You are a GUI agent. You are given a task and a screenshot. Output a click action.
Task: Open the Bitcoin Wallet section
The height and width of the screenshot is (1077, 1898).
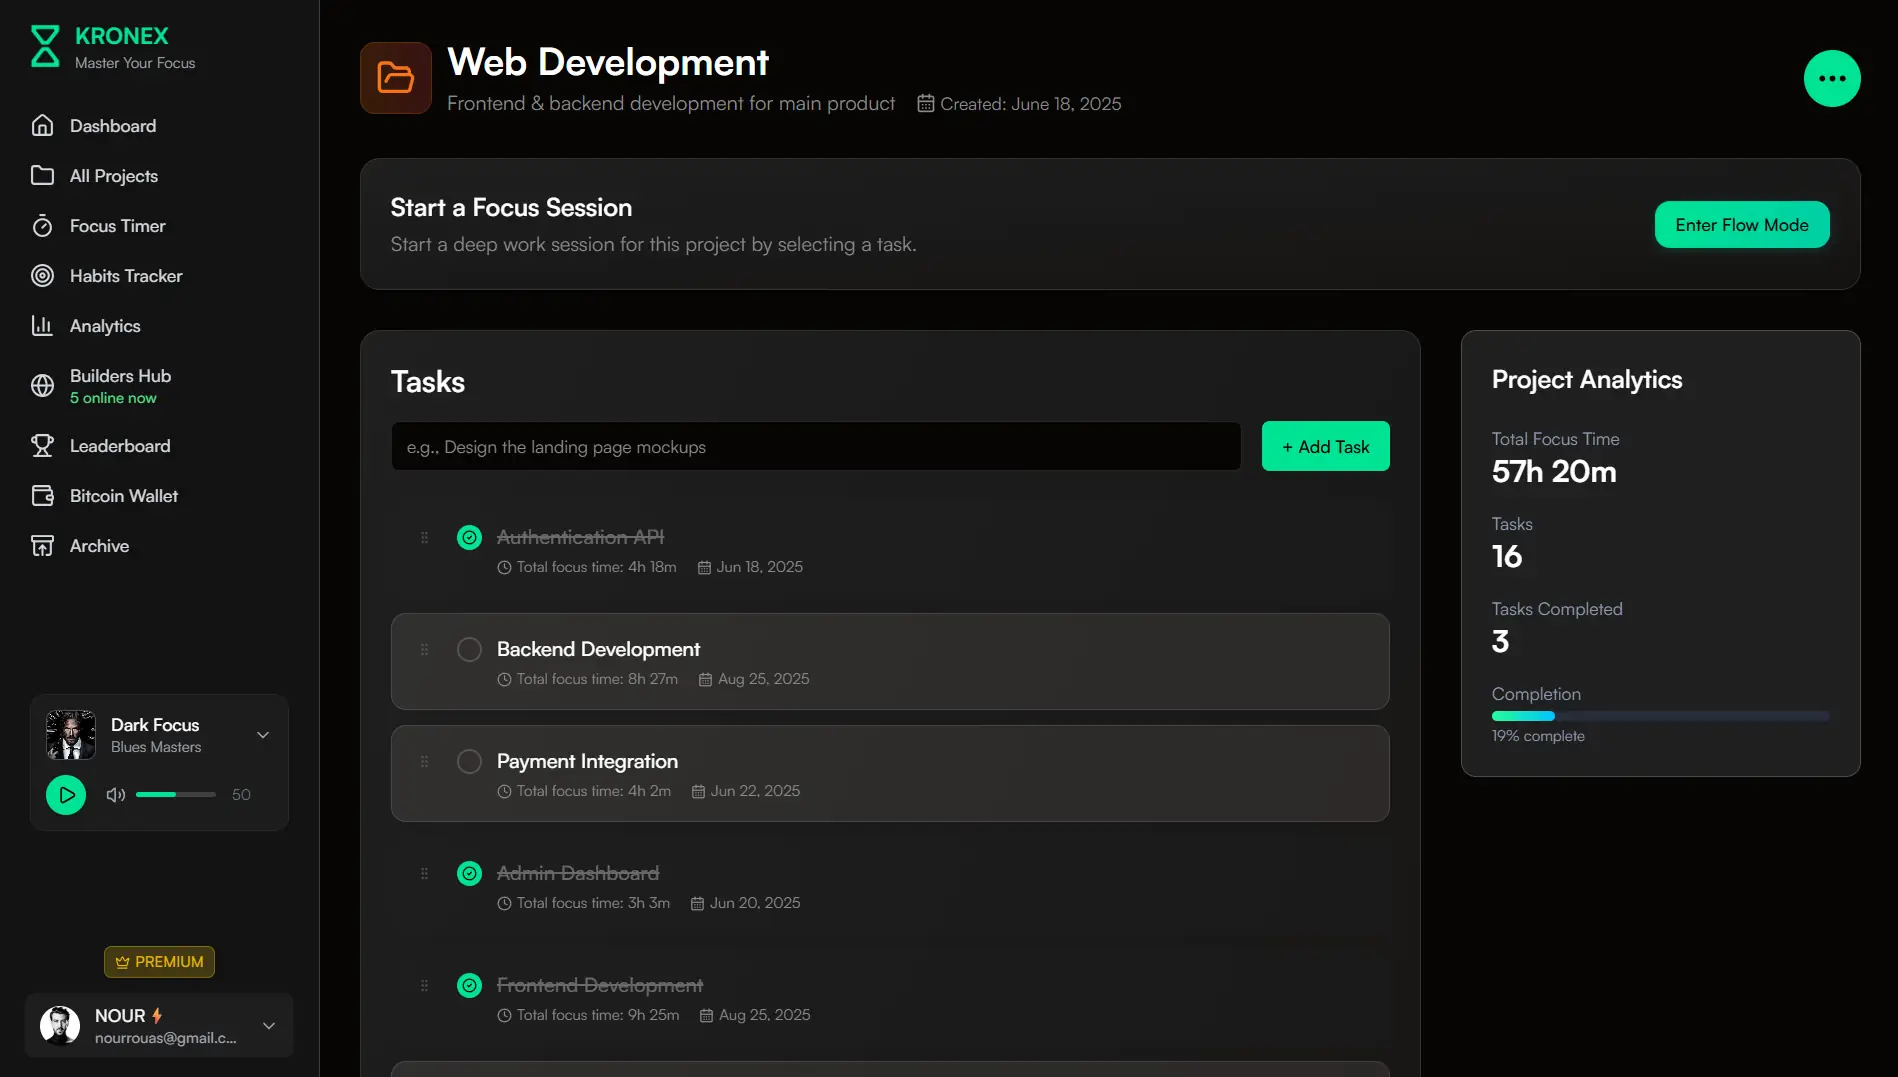coord(122,496)
